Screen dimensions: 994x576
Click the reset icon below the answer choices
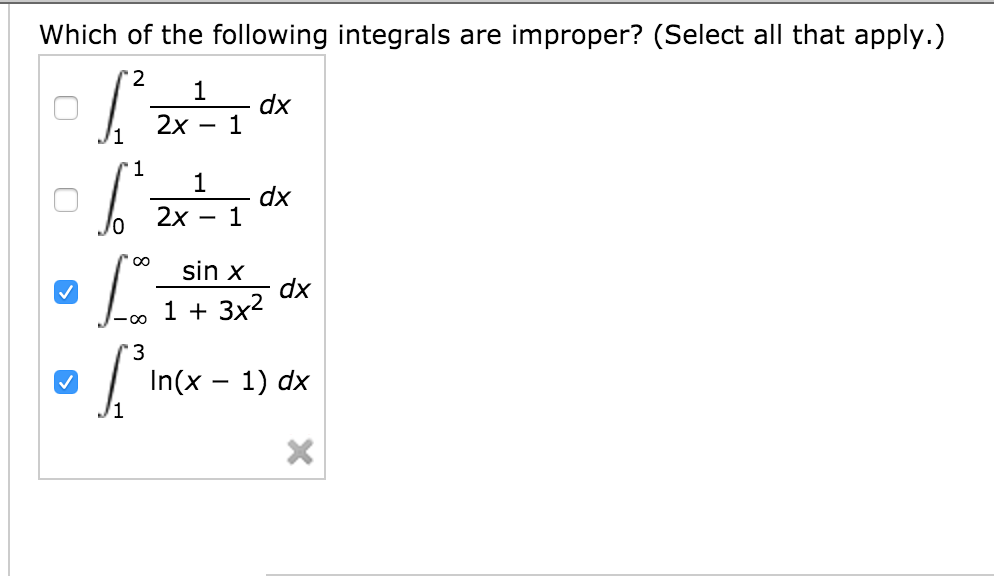(x=299, y=452)
